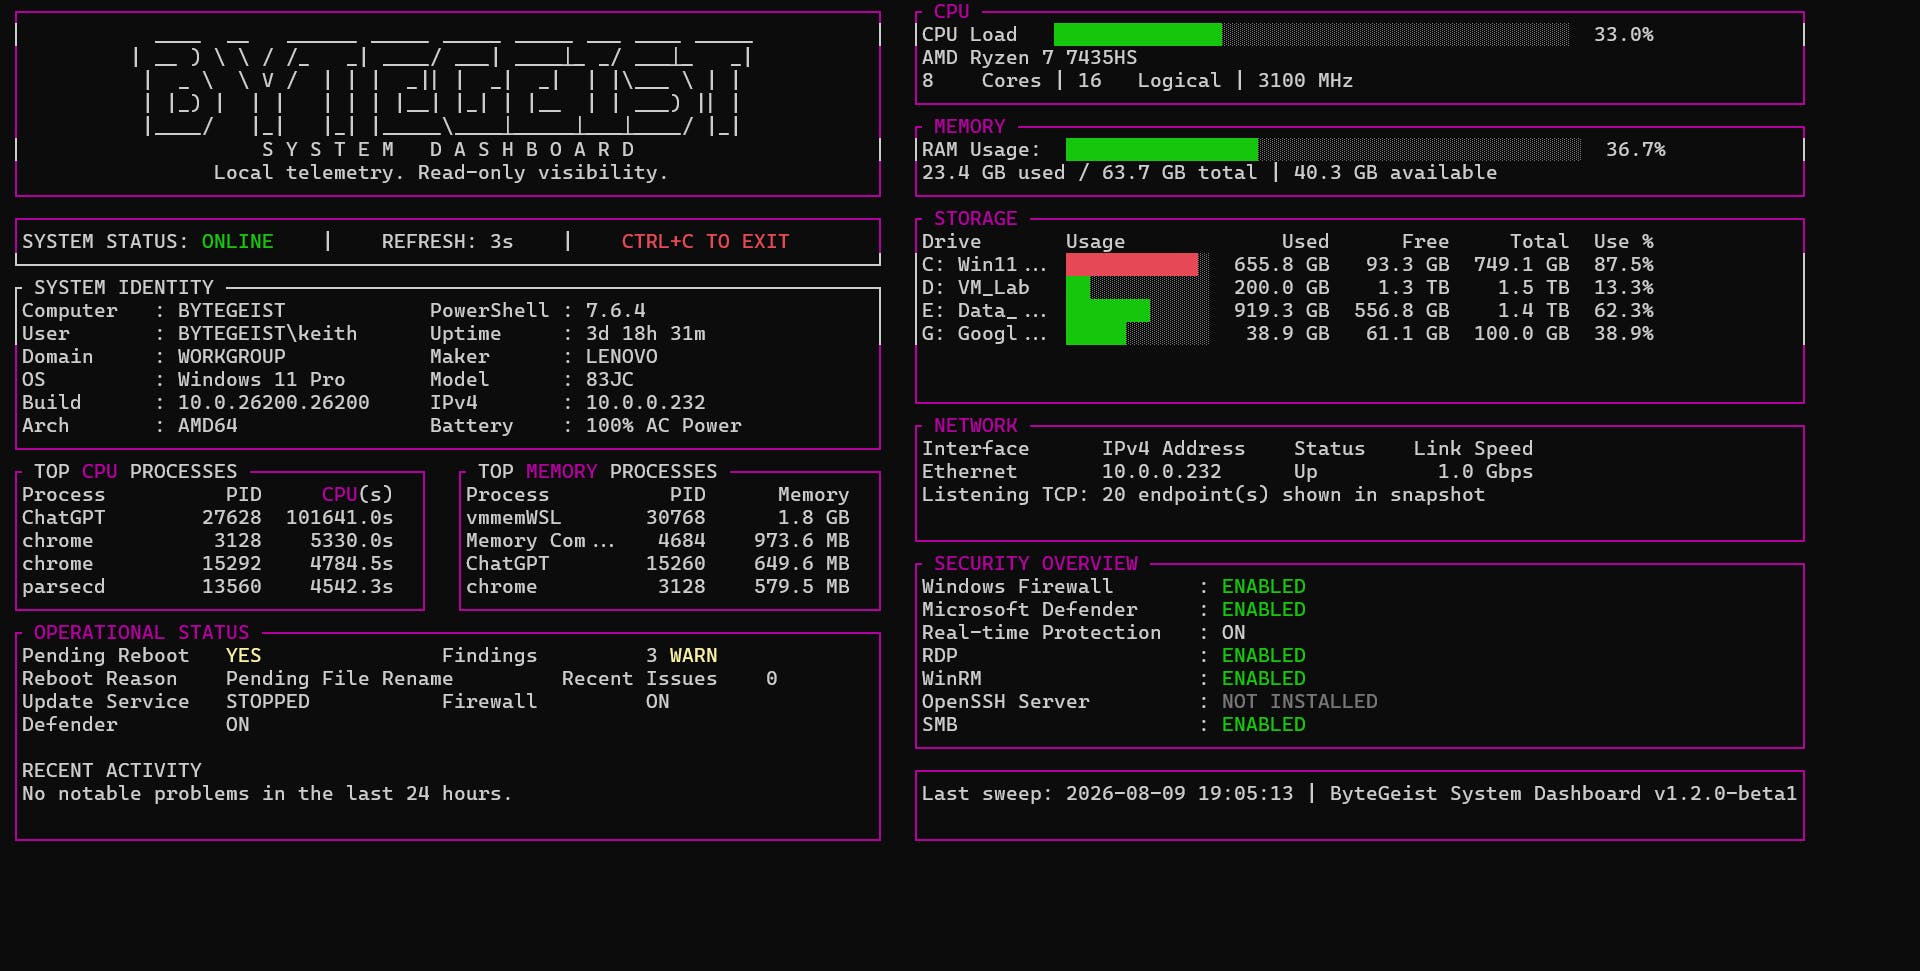This screenshot has width=1920, height=971.
Task: Click the 100% AC Power battery value
Action: pyautogui.click(x=664, y=425)
